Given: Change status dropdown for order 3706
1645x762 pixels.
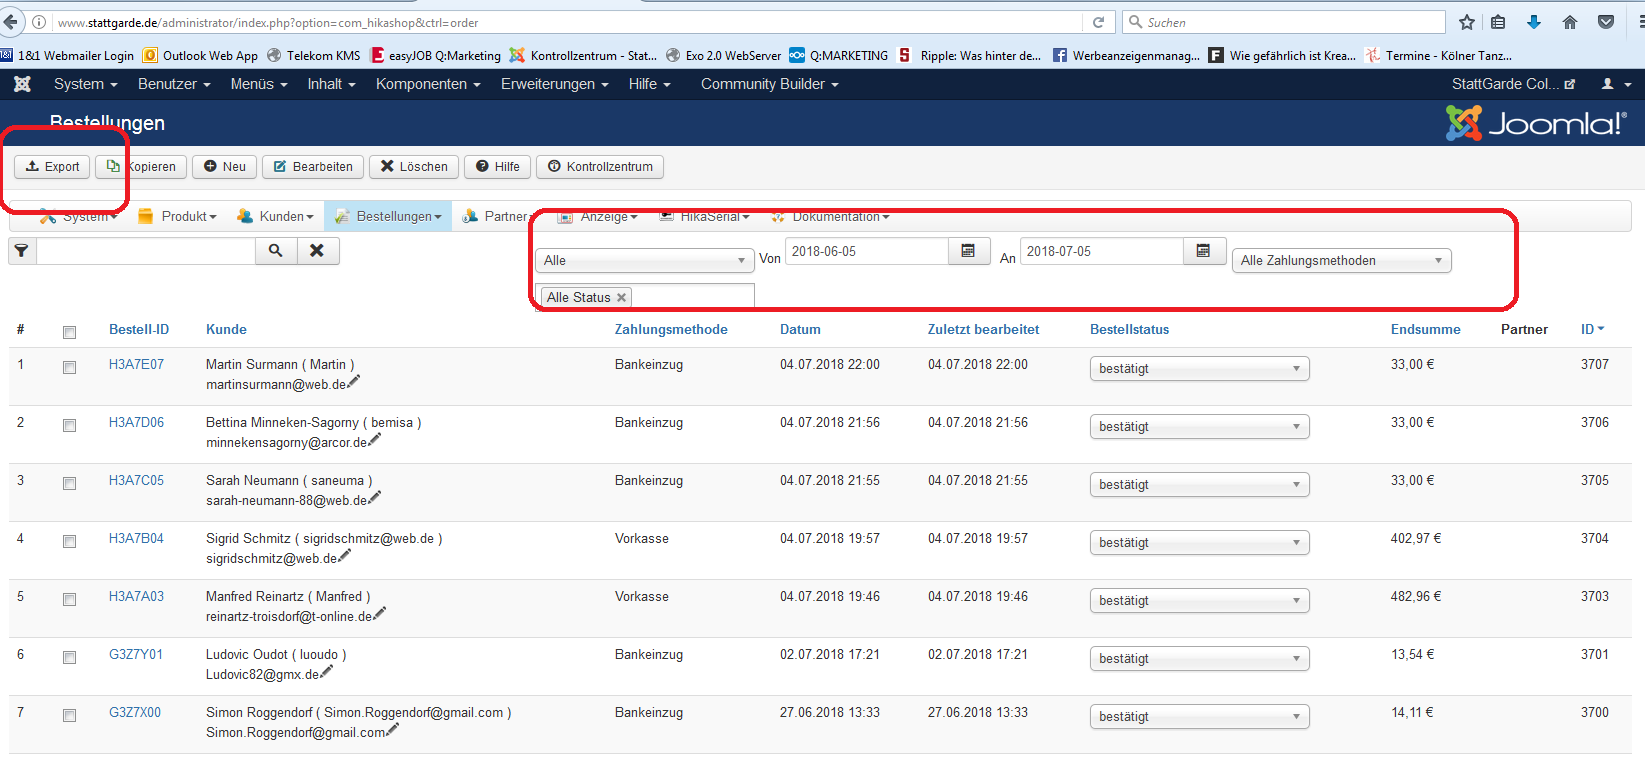Looking at the screenshot, I should point(1199,427).
